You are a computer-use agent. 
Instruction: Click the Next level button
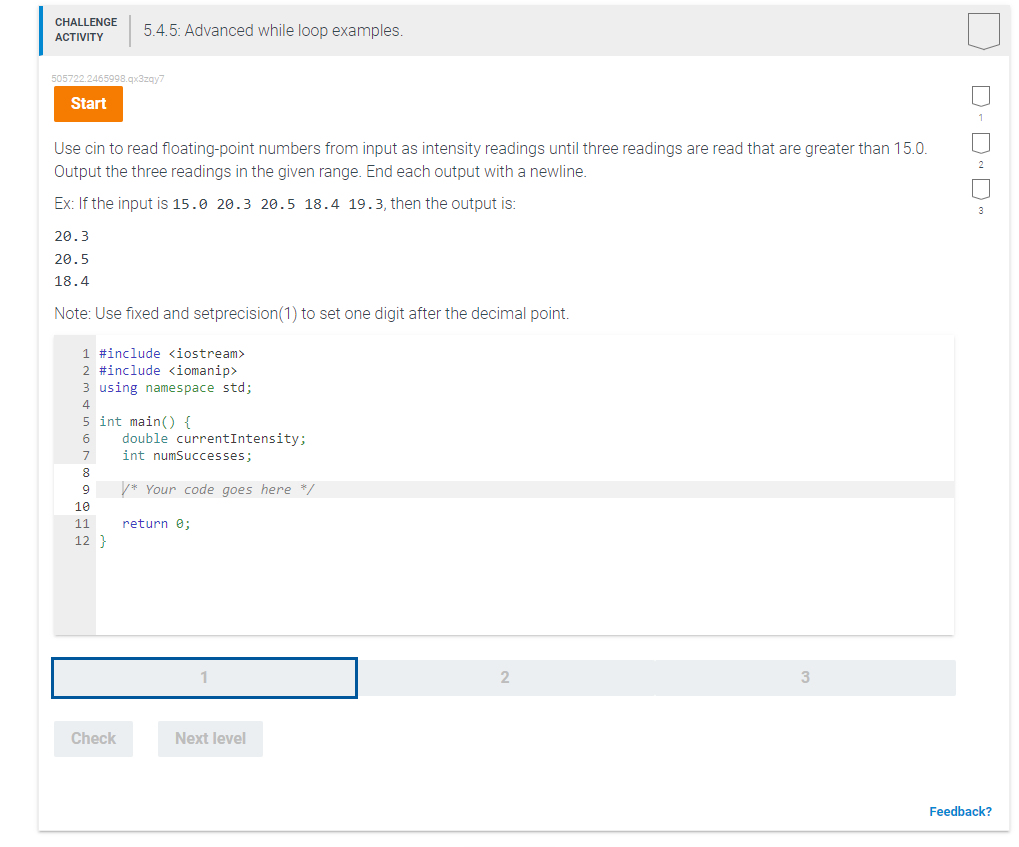tap(210, 738)
